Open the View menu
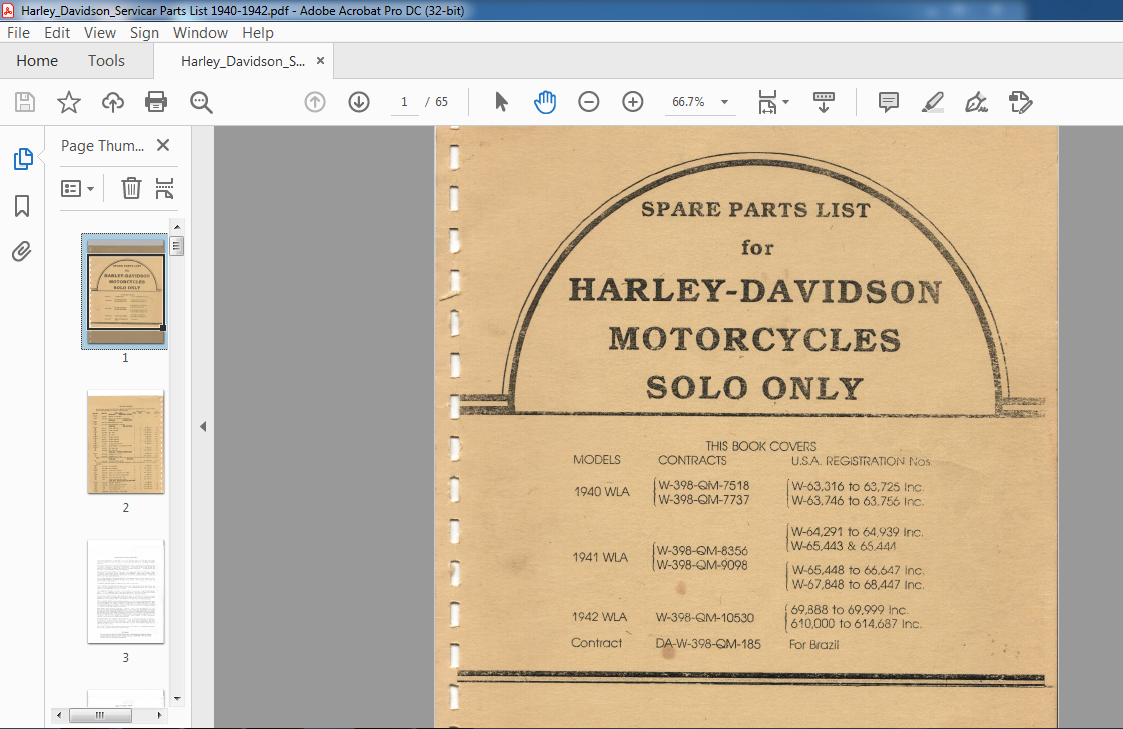Image resolution: width=1123 pixels, height=729 pixels. point(100,33)
